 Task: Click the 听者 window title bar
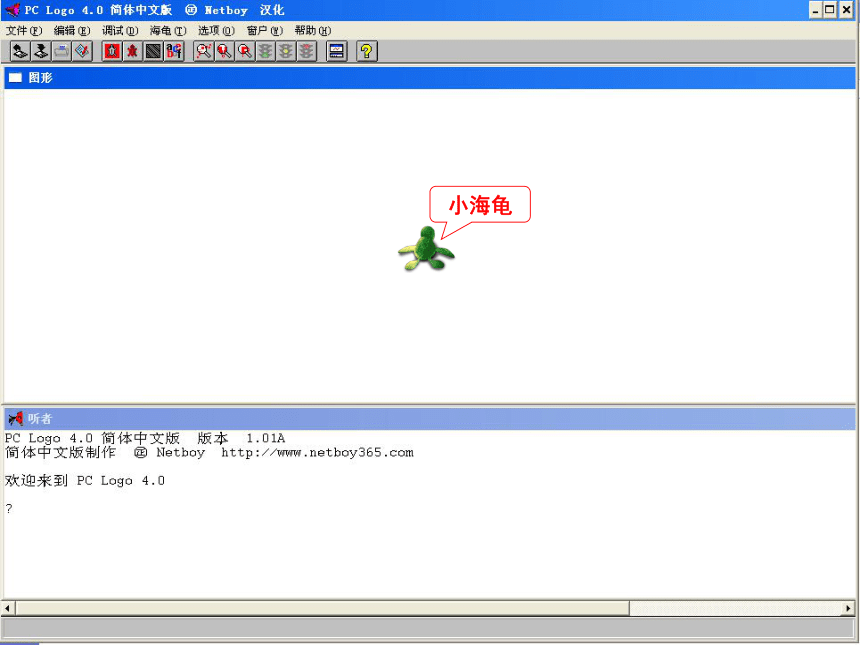point(429,418)
